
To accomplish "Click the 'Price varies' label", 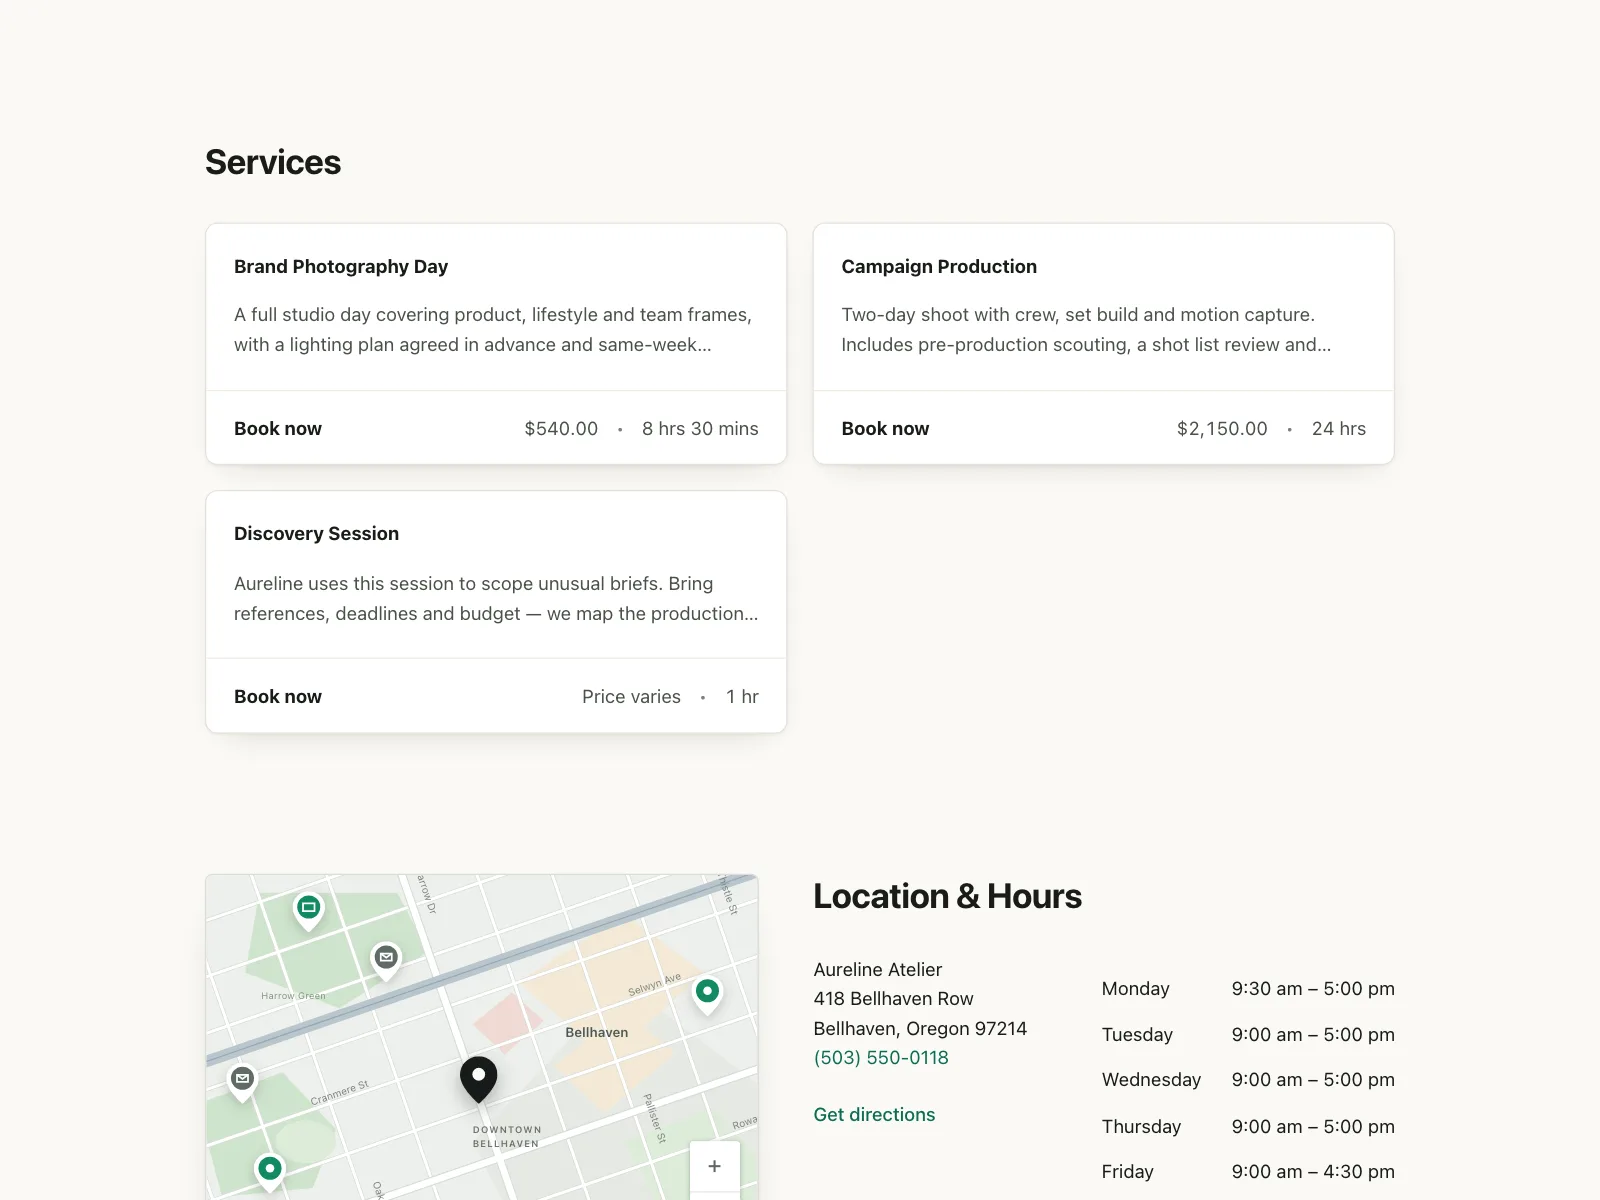I will (x=631, y=697).
